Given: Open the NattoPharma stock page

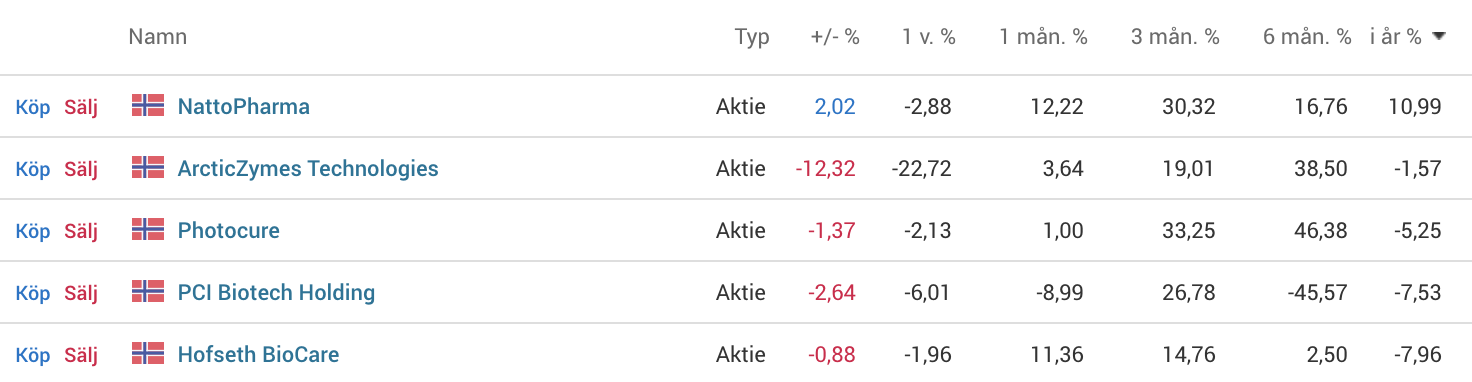Looking at the screenshot, I should (244, 106).
